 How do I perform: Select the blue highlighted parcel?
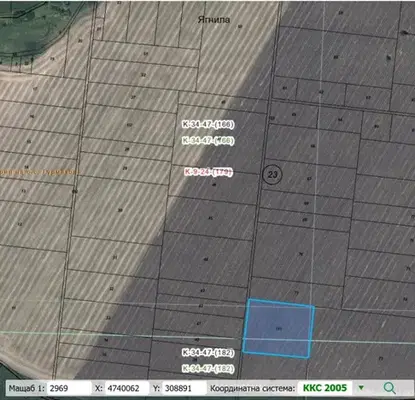tap(278, 329)
